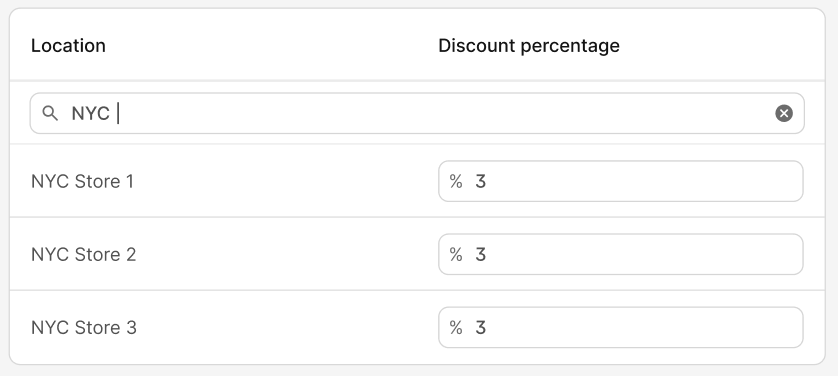Screen dimensions: 838x376
Task: Click the text caret after NYC in search
Action: tap(118, 113)
